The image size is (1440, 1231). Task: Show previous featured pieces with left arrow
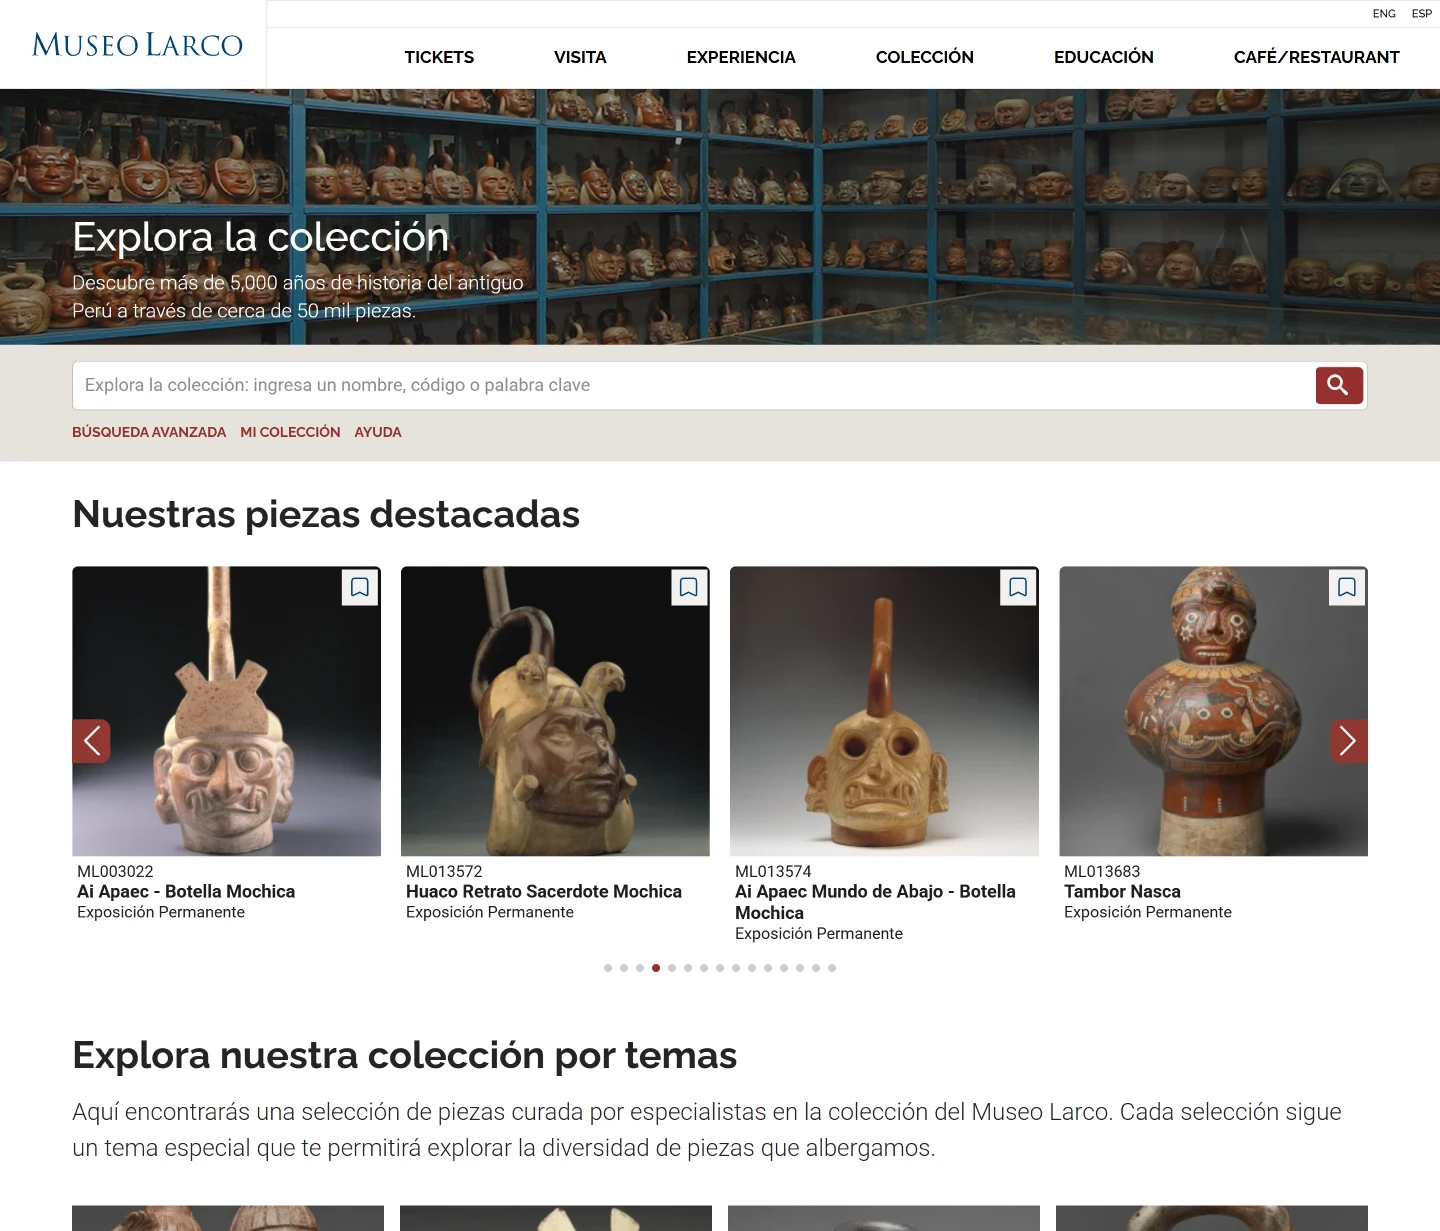click(91, 741)
